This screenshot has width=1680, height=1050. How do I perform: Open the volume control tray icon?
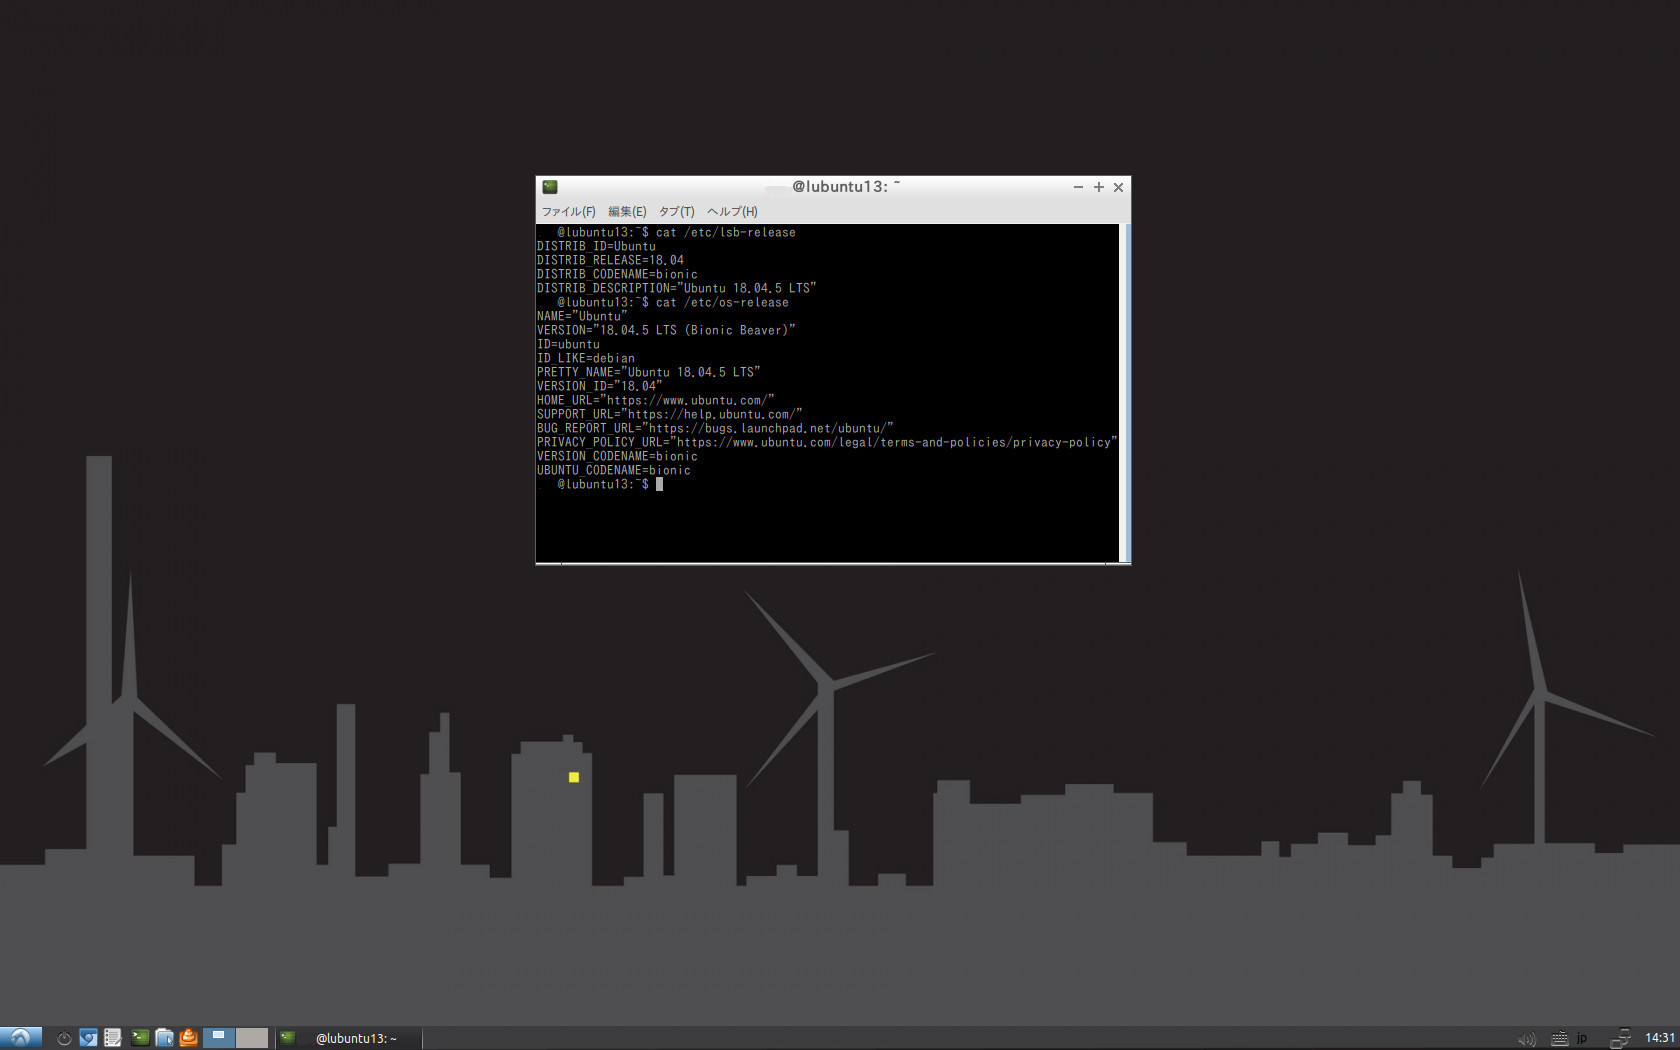tap(1526, 1039)
